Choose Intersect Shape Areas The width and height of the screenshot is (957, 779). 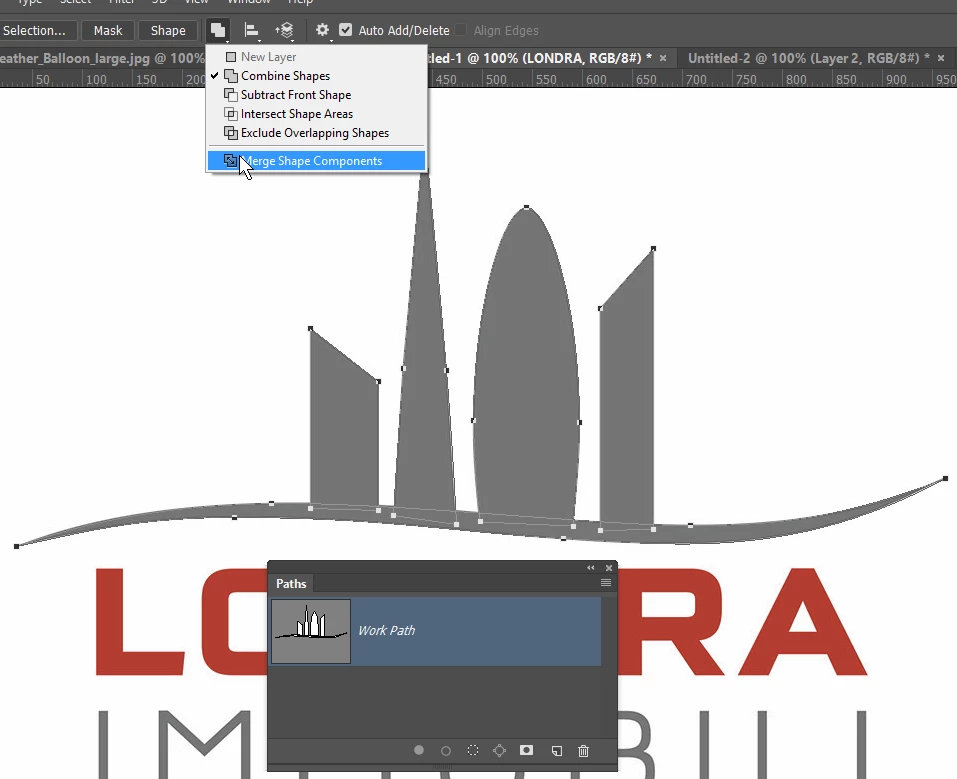316,114
